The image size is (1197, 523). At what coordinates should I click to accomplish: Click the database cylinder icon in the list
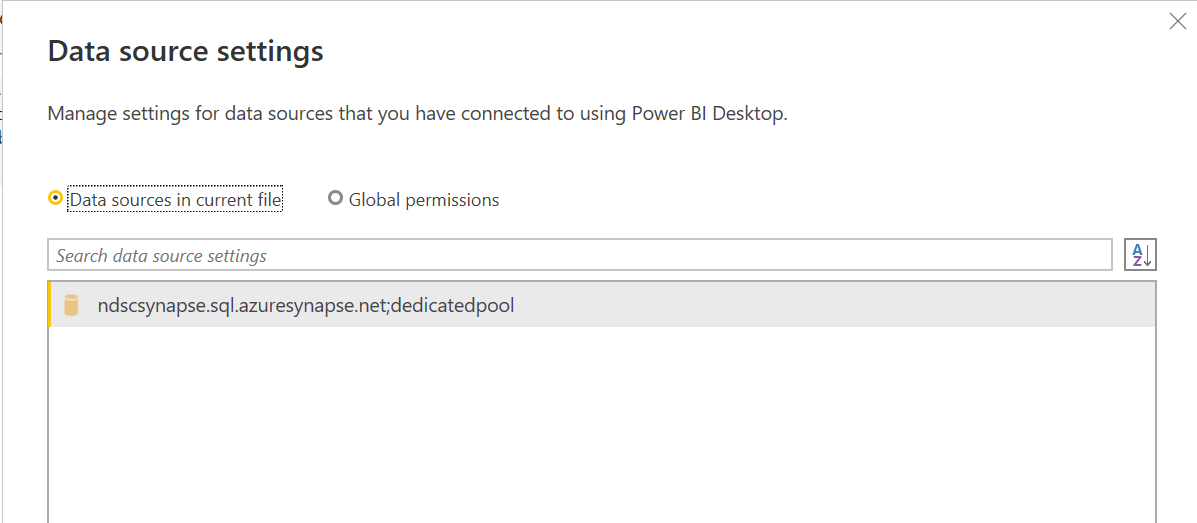71,305
